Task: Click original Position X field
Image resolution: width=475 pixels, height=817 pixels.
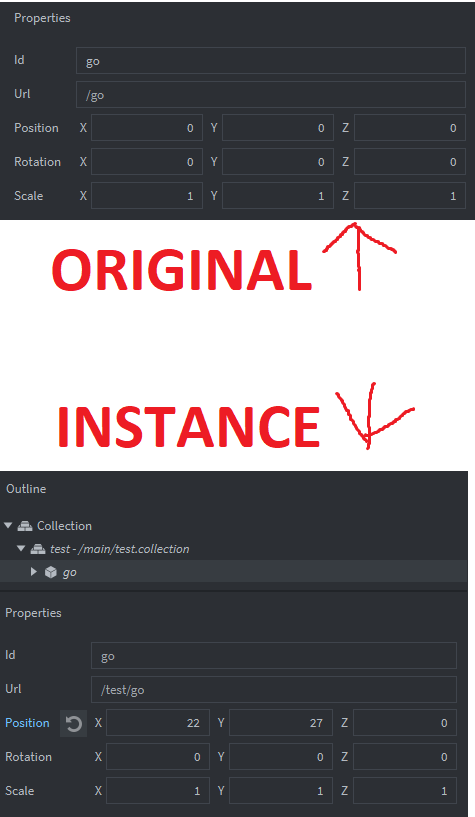Action: (147, 128)
